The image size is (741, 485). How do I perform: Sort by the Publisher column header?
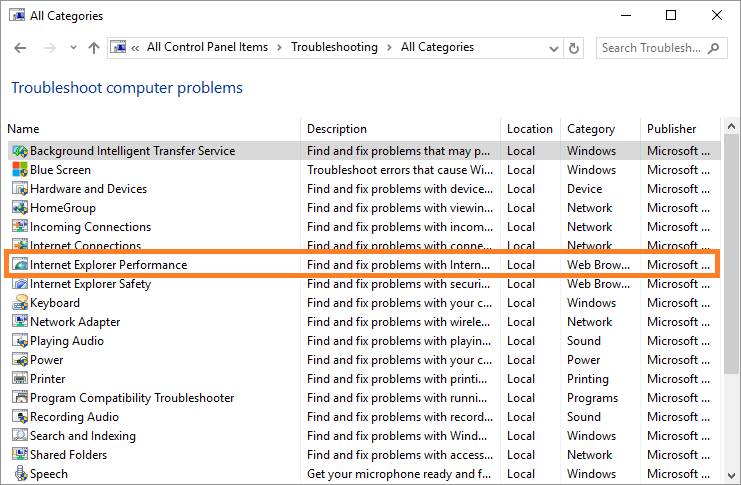click(x=672, y=129)
